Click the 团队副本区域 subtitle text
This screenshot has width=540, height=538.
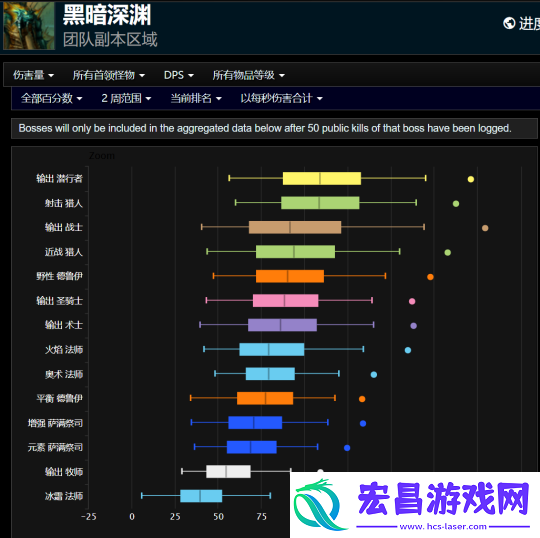(x=110, y=39)
